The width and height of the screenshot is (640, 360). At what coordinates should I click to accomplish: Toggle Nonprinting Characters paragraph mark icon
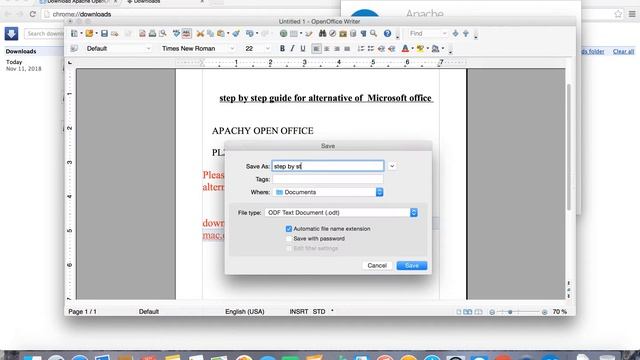click(363, 33)
